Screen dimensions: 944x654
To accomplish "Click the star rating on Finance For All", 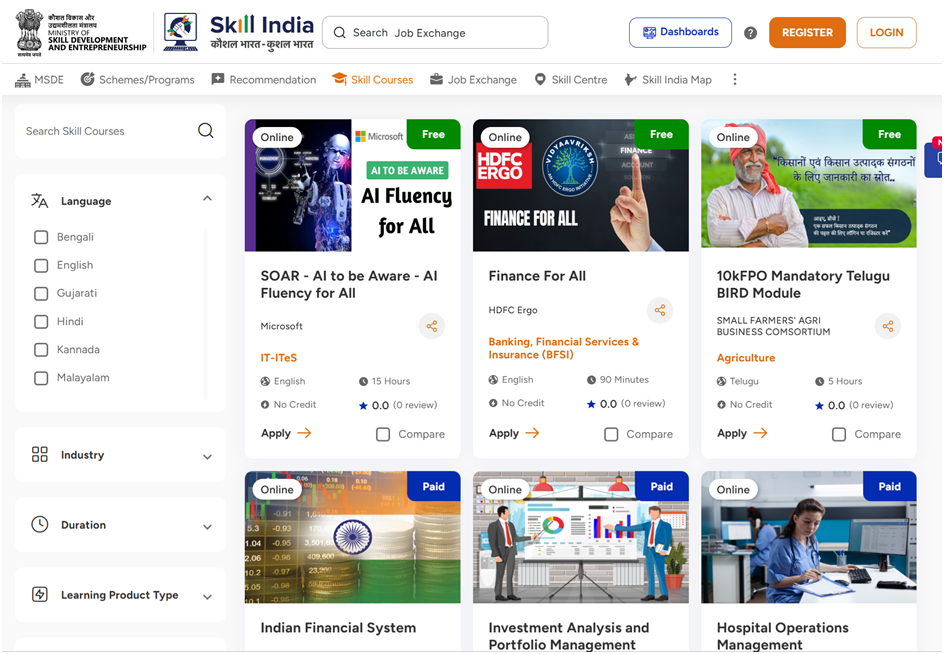I will point(591,404).
